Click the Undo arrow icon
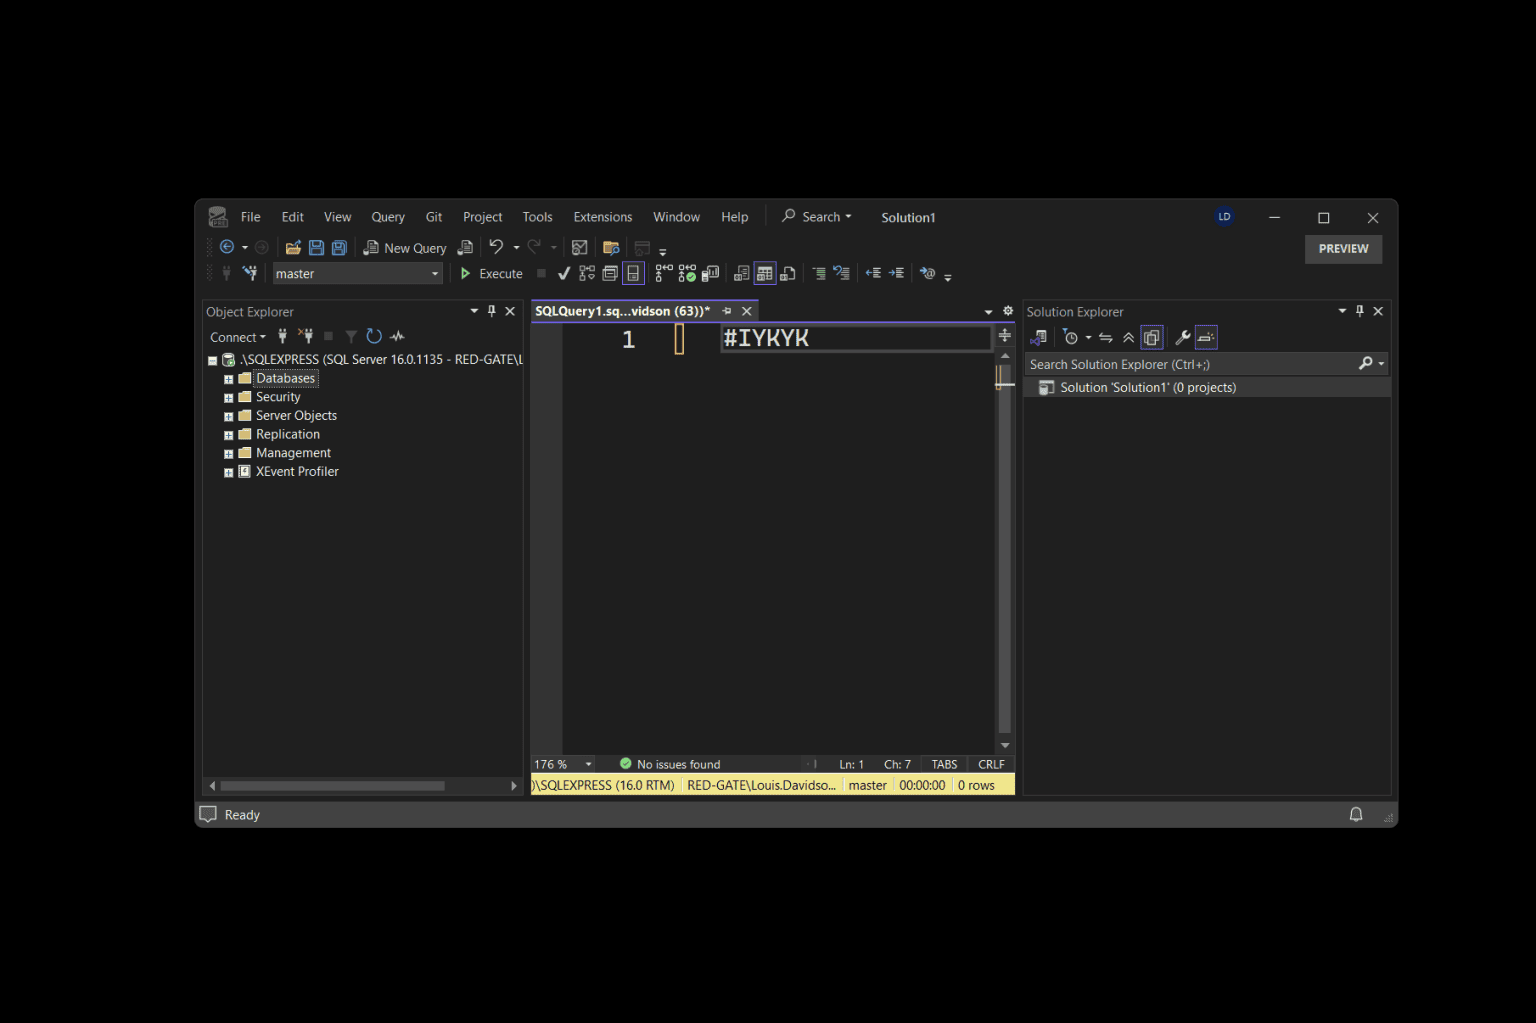This screenshot has height=1023, width=1536. (x=496, y=247)
